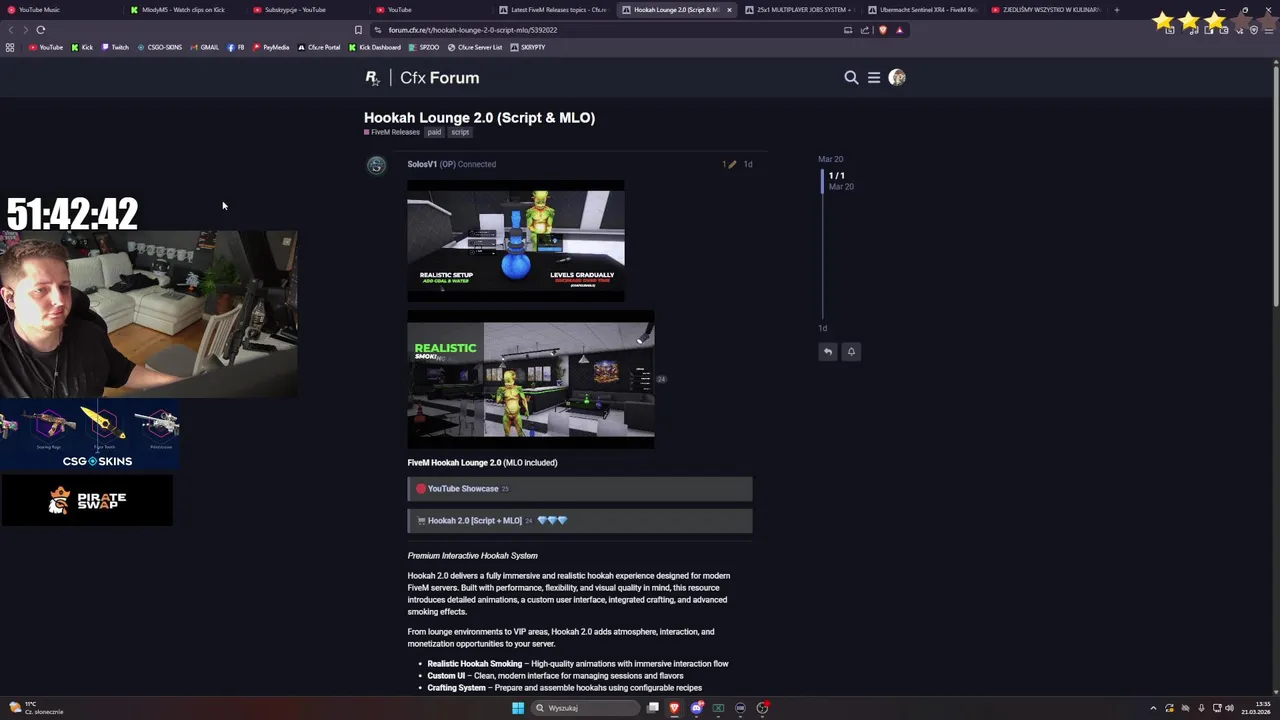Open SolosV1 avatar icon
This screenshot has height=720, width=1280.
coord(376,166)
